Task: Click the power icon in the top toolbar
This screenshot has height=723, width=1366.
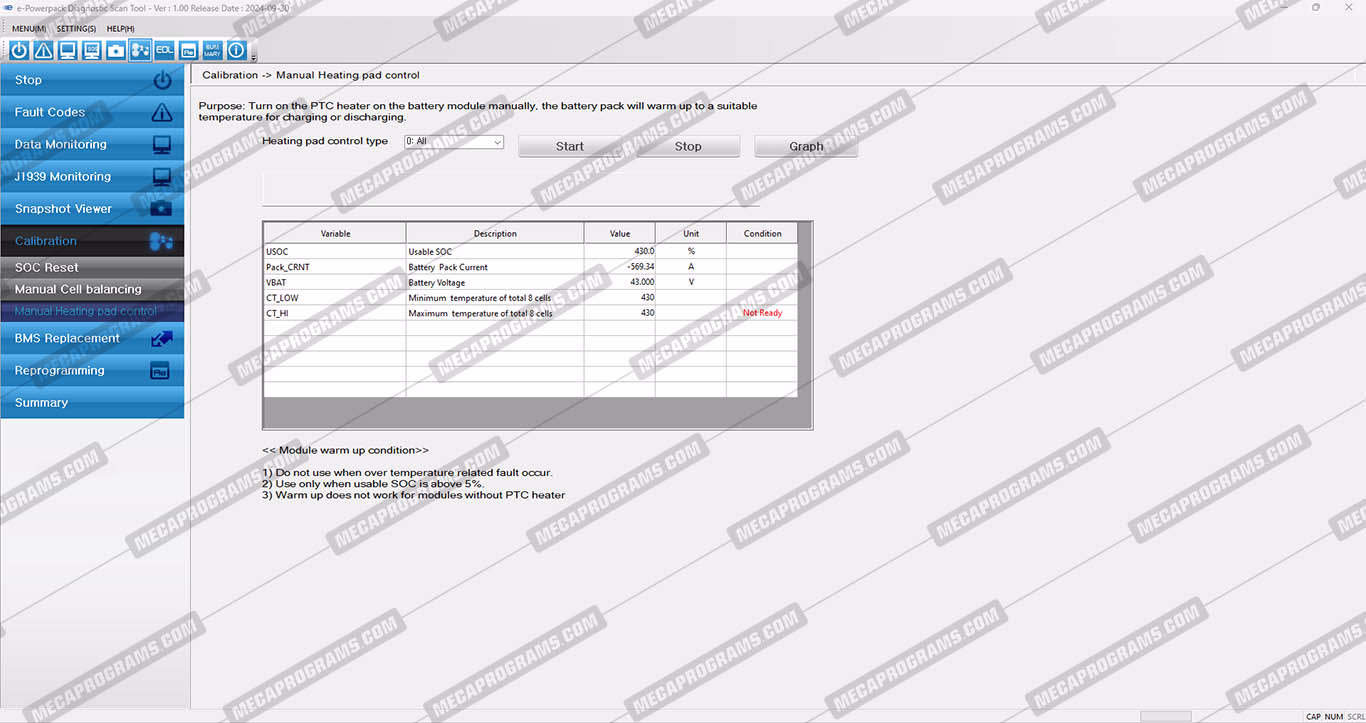Action: click(x=19, y=50)
